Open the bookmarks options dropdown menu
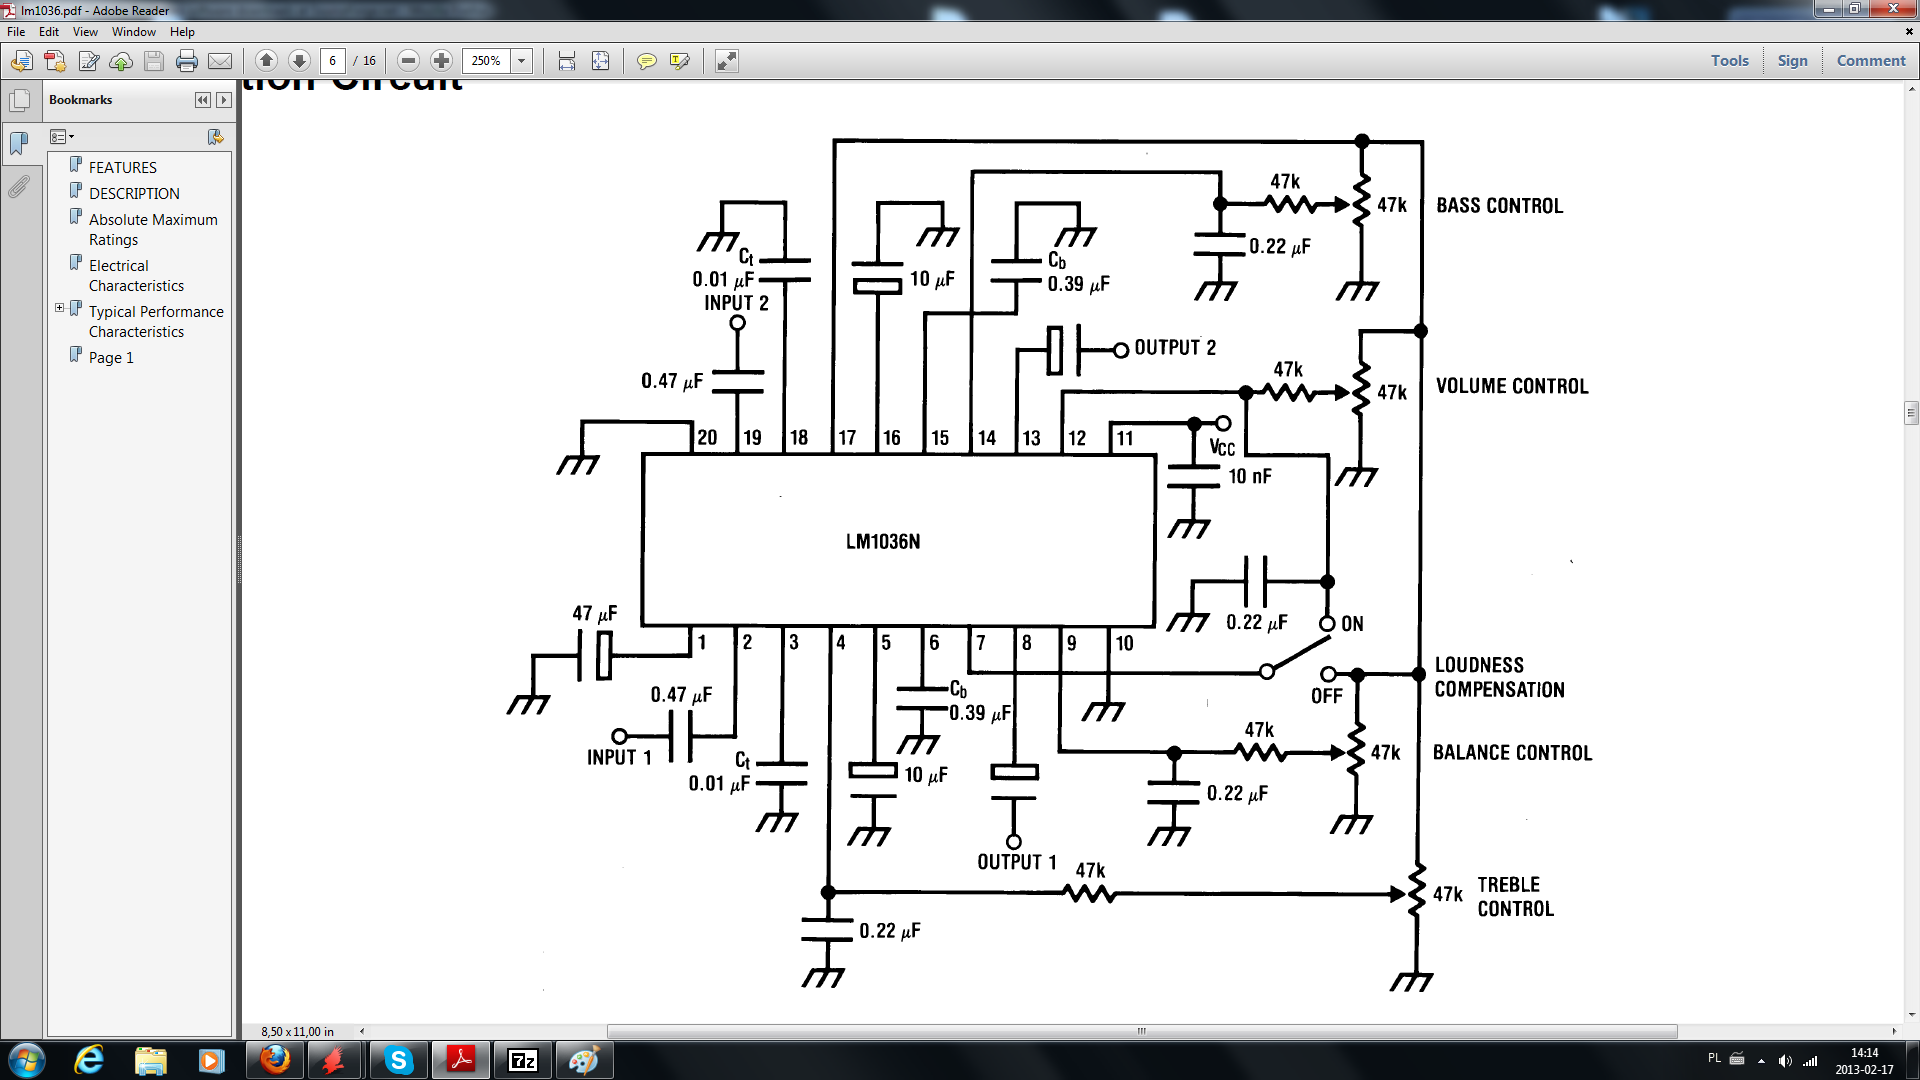This screenshot has width=1920, height=1080. coord(62,137)
